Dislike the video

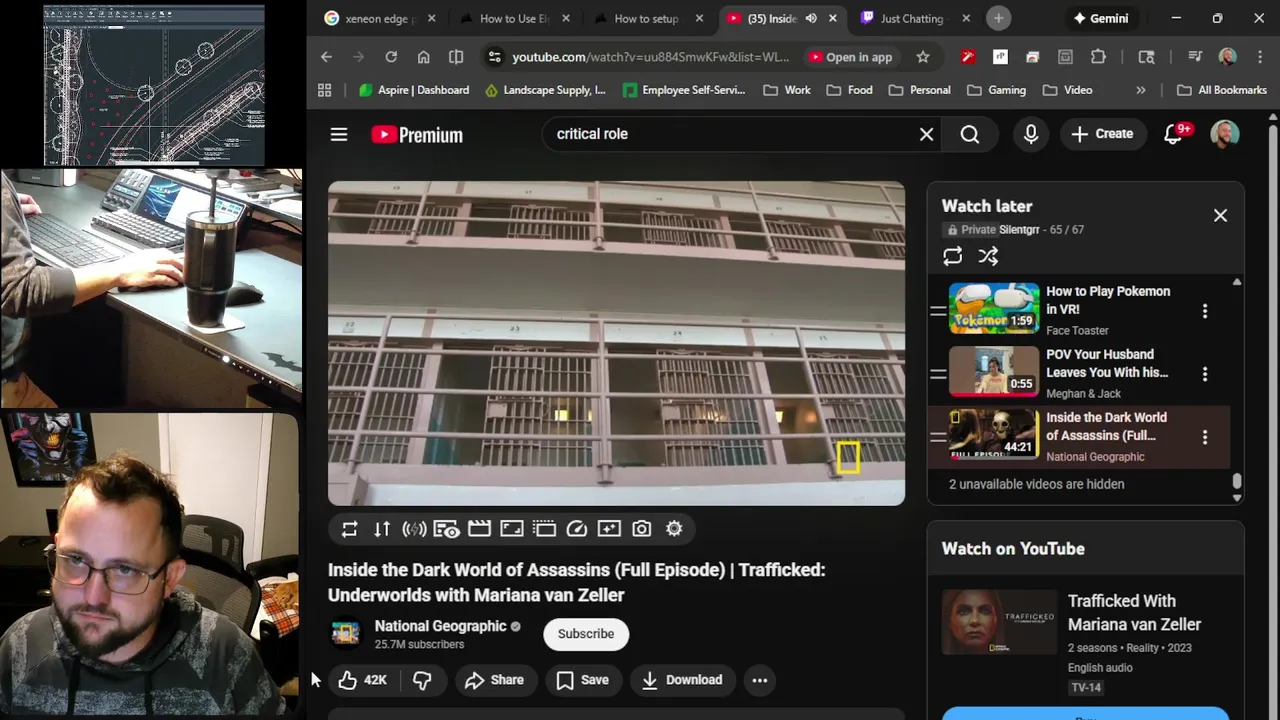422,680
